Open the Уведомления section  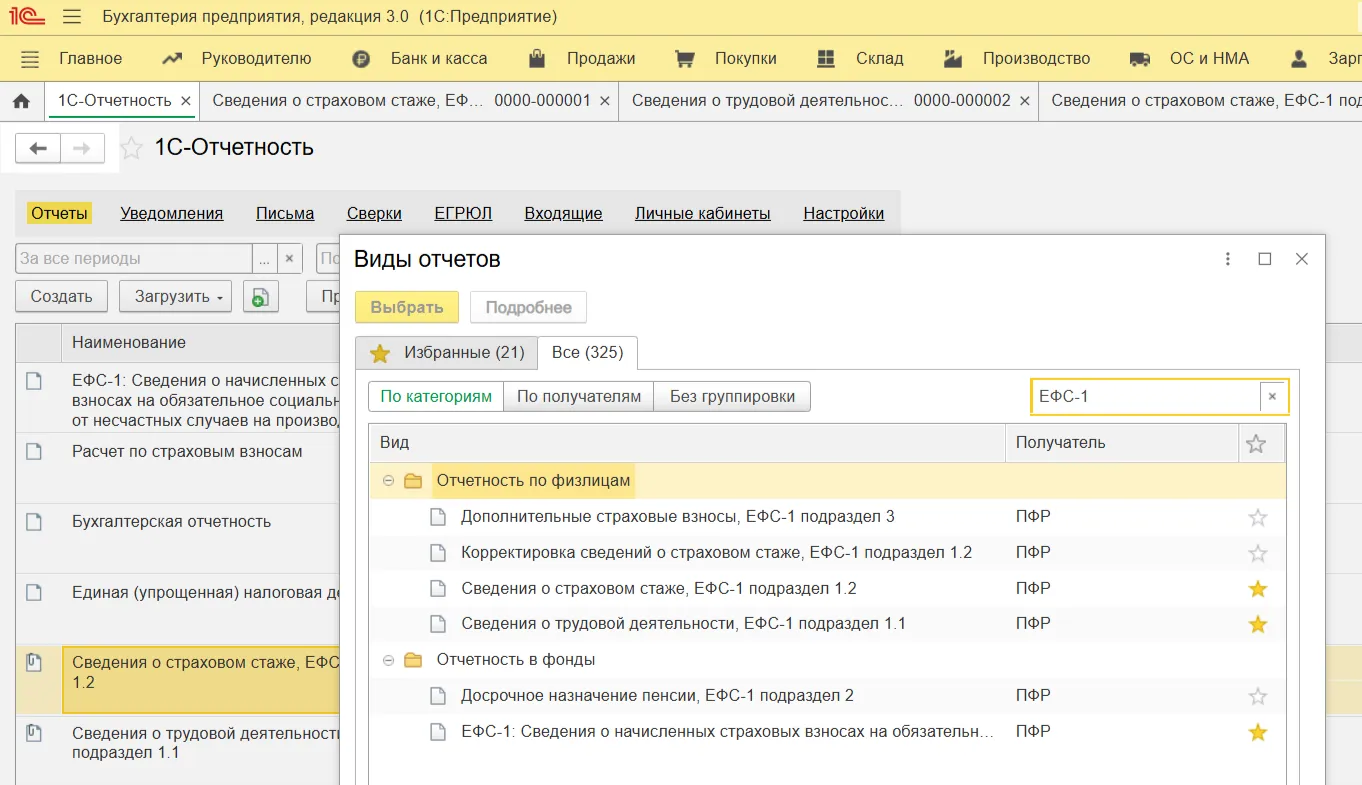coord(171,213)
